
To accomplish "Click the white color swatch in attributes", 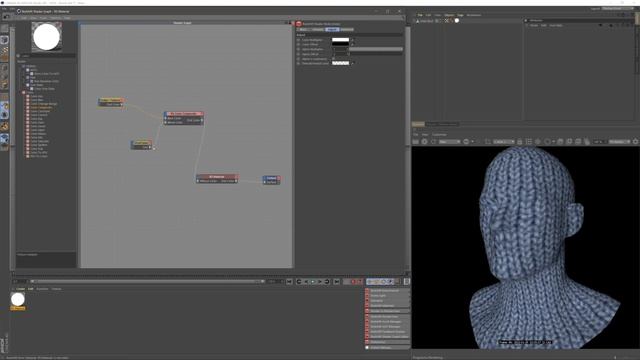I will [x=340, y=40].
